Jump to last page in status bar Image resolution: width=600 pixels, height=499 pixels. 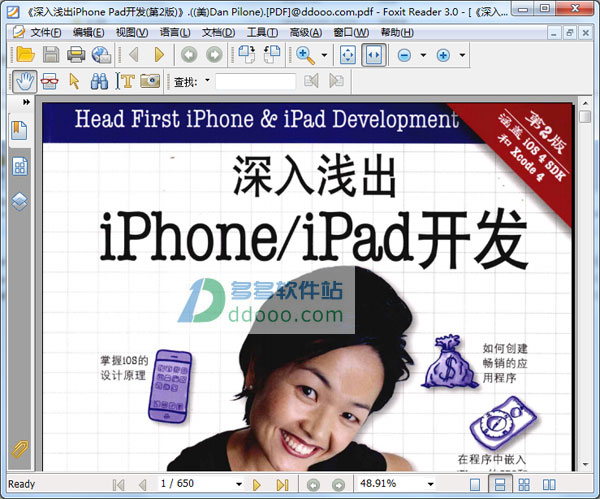tap(282, 485)
